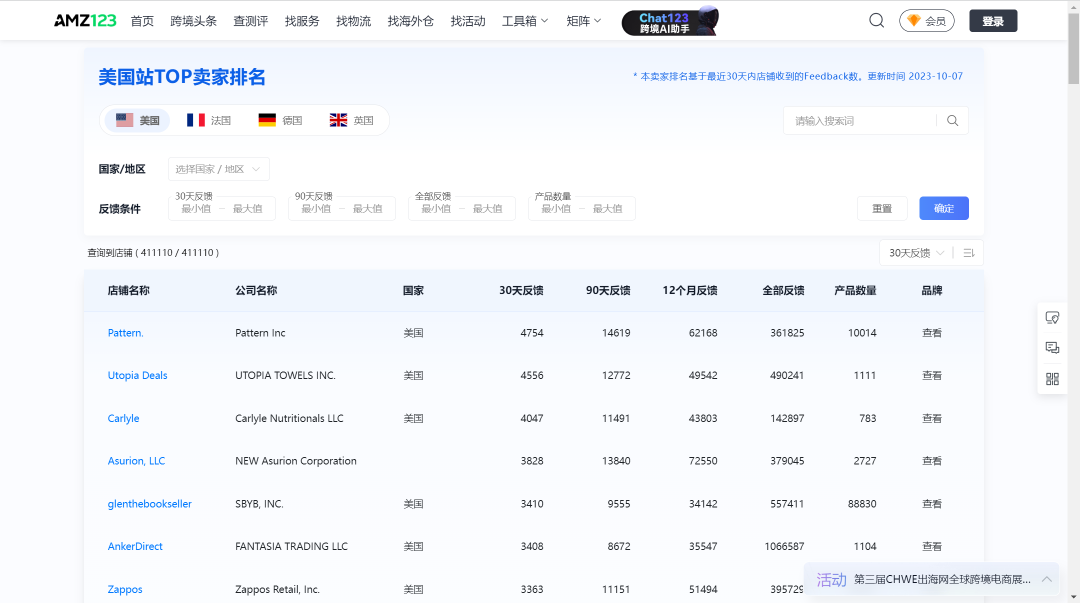The height and width of the screenshot is (603, 1080).
Task: Open the 查测评 menu item
Action: point(251,21)
